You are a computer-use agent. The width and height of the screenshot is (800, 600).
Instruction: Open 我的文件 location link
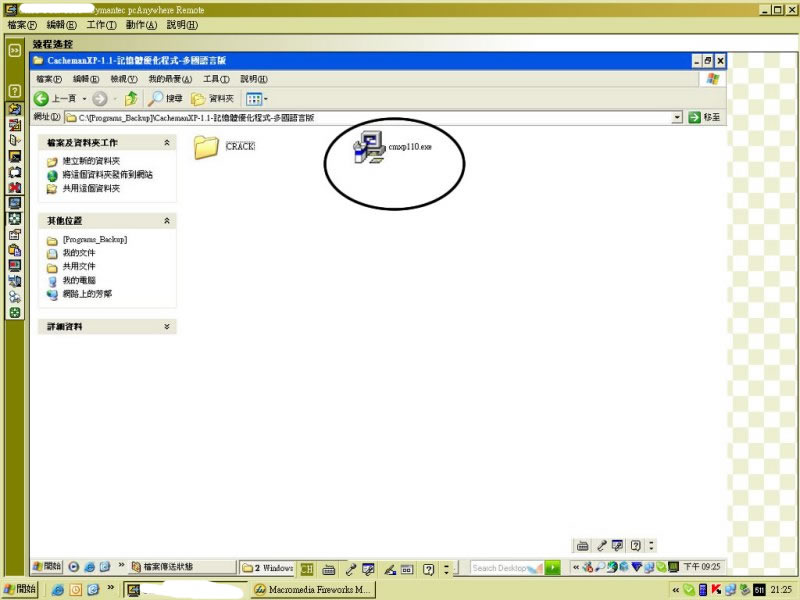click(x=79, y=253)
